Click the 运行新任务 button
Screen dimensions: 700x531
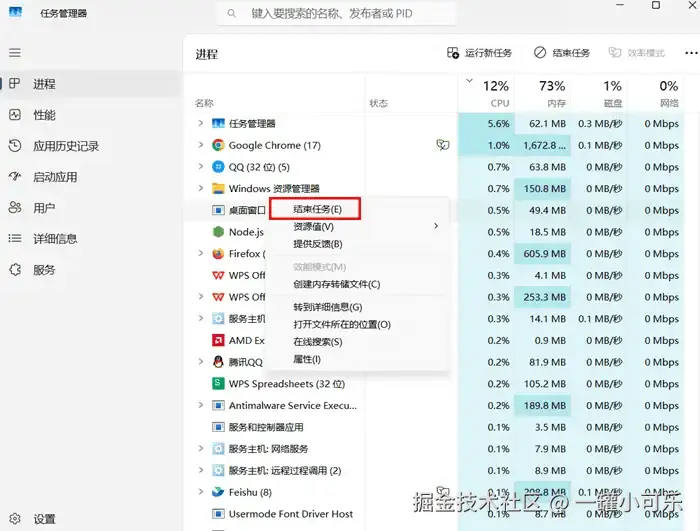coord(479,53)
